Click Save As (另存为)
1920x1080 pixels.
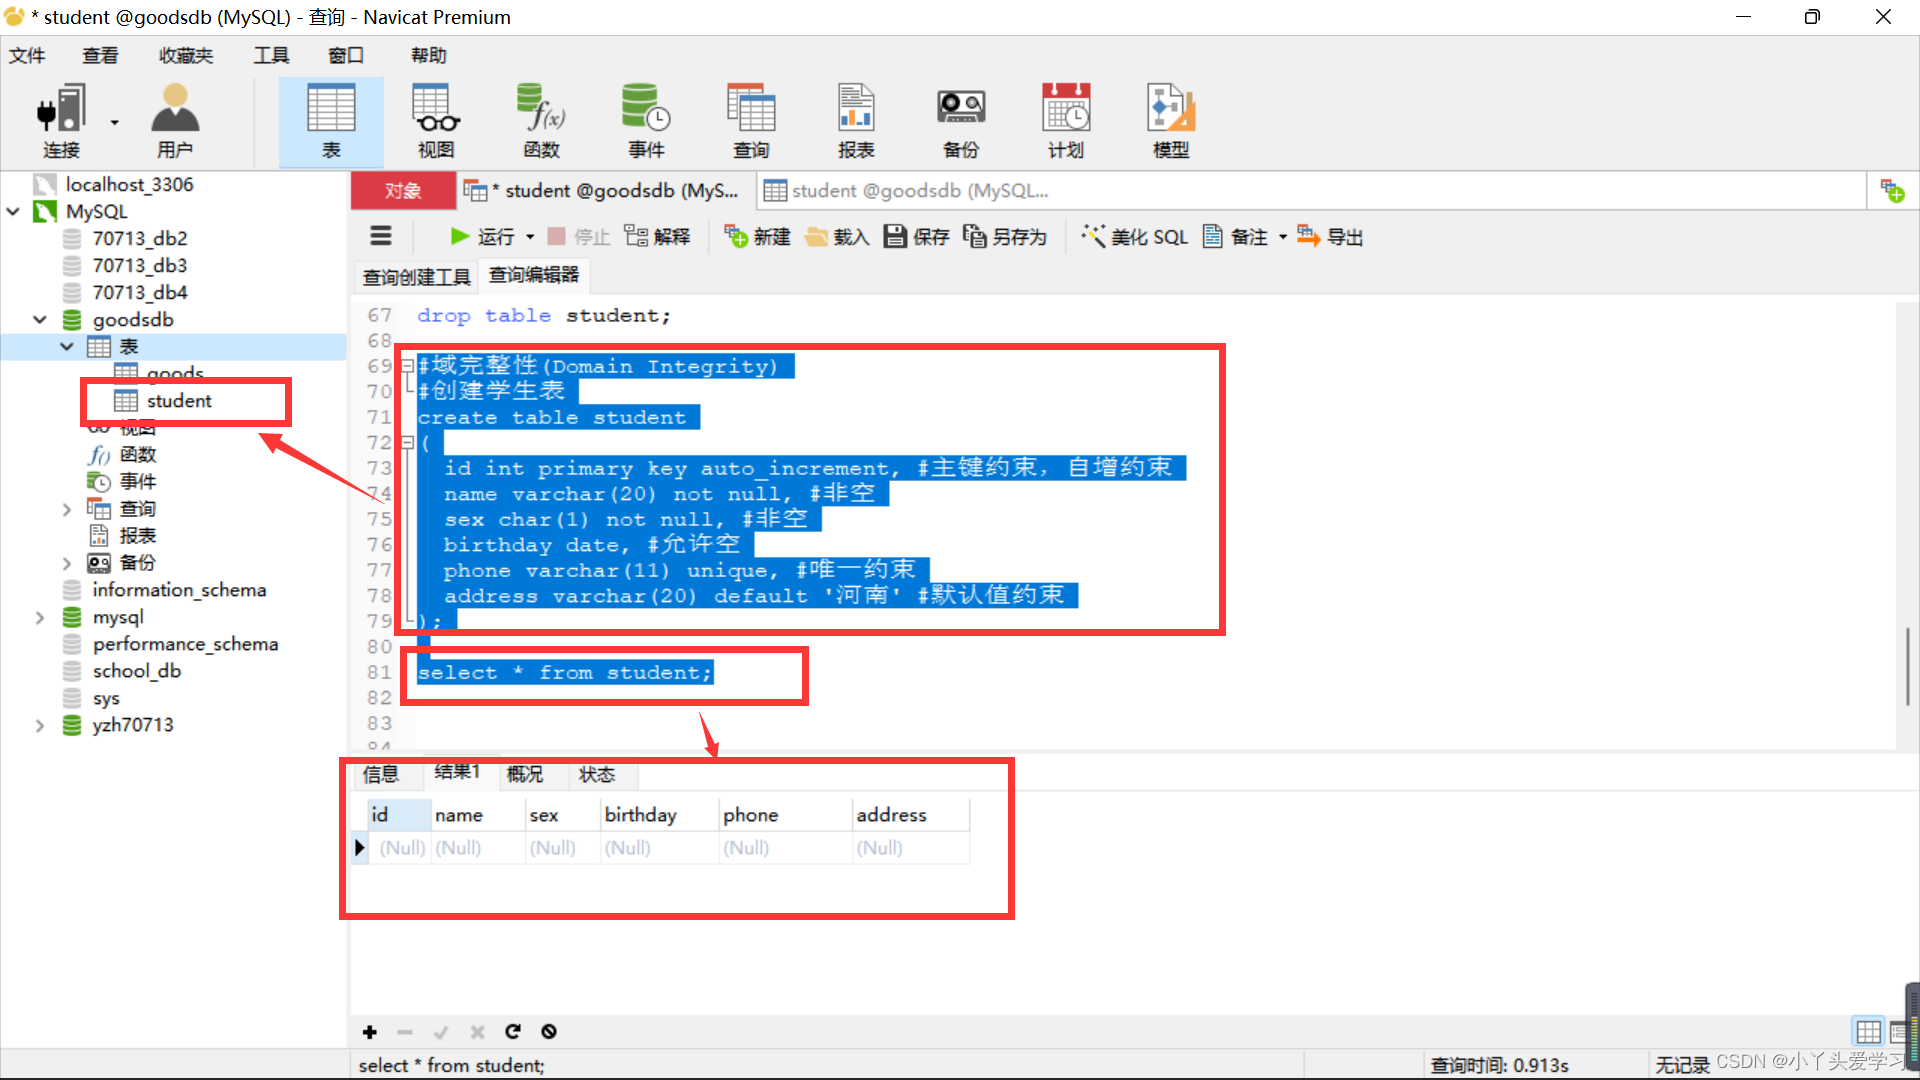pyautogui.click(x=1005, y=237)
